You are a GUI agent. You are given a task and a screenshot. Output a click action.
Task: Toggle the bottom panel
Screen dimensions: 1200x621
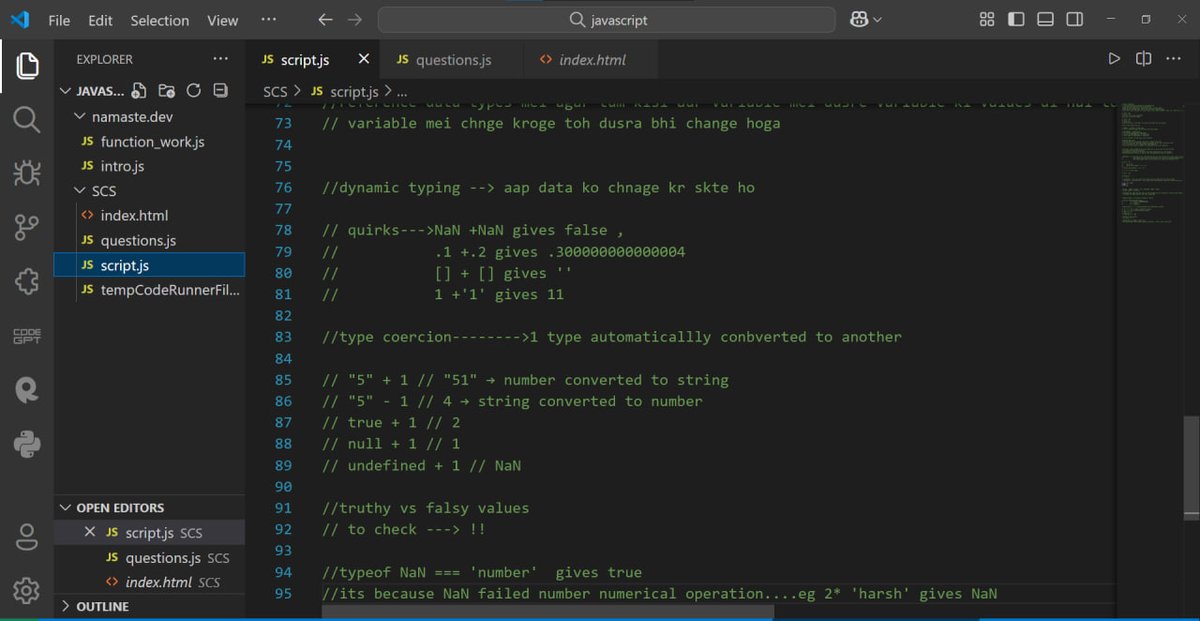pos(1045,20)
